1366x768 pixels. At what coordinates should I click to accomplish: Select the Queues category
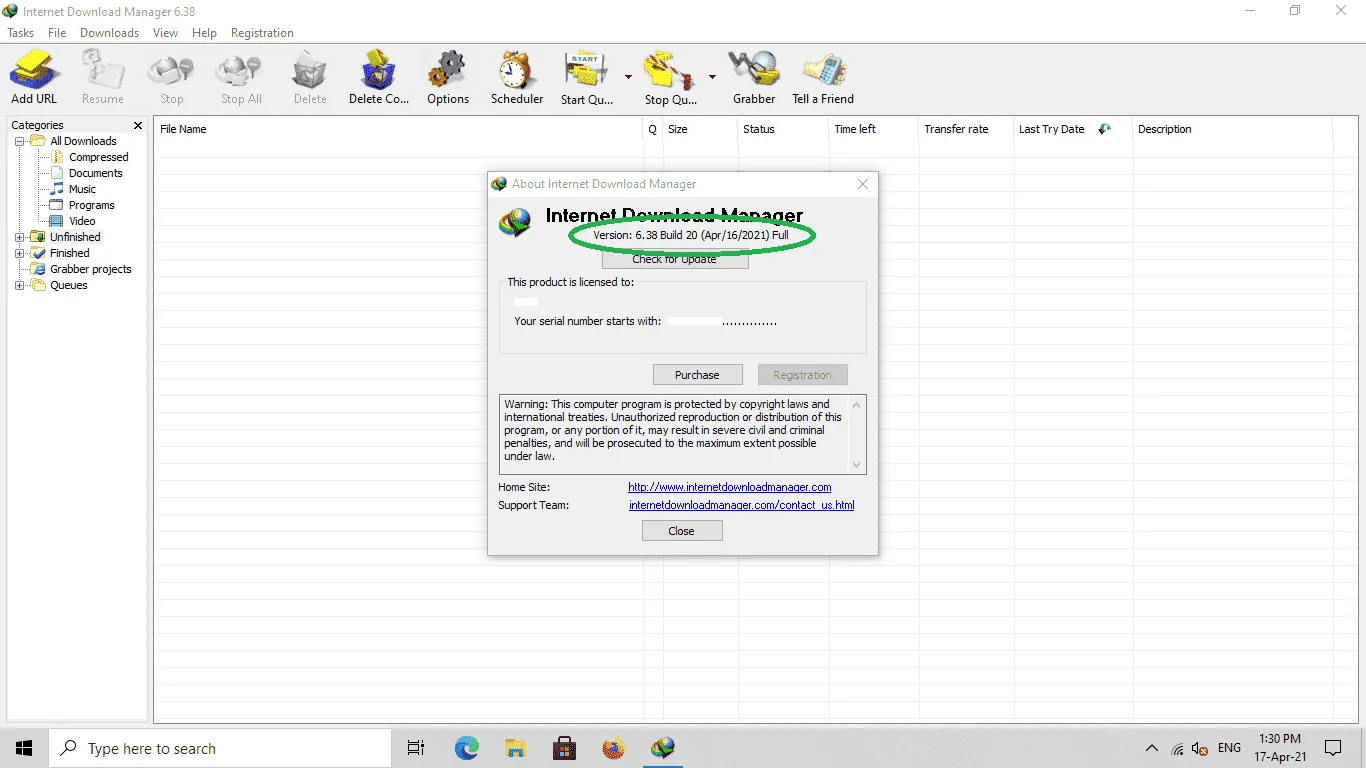[x=68, y=285]
